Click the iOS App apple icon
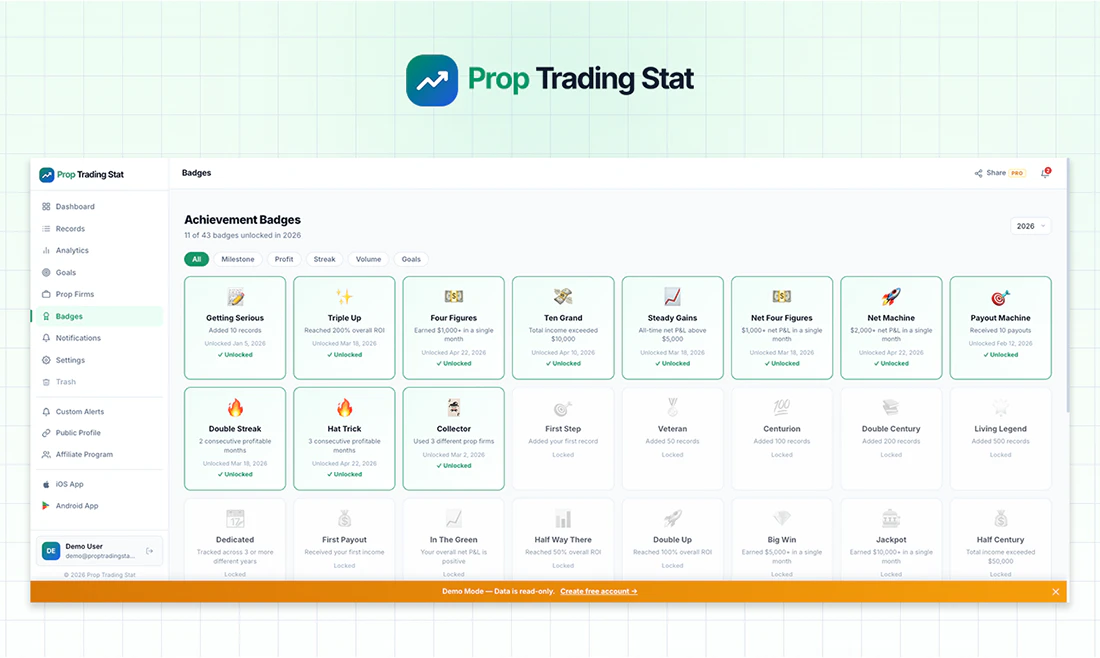This screenshot has width=1100, height=658. (x=46, y=484)
